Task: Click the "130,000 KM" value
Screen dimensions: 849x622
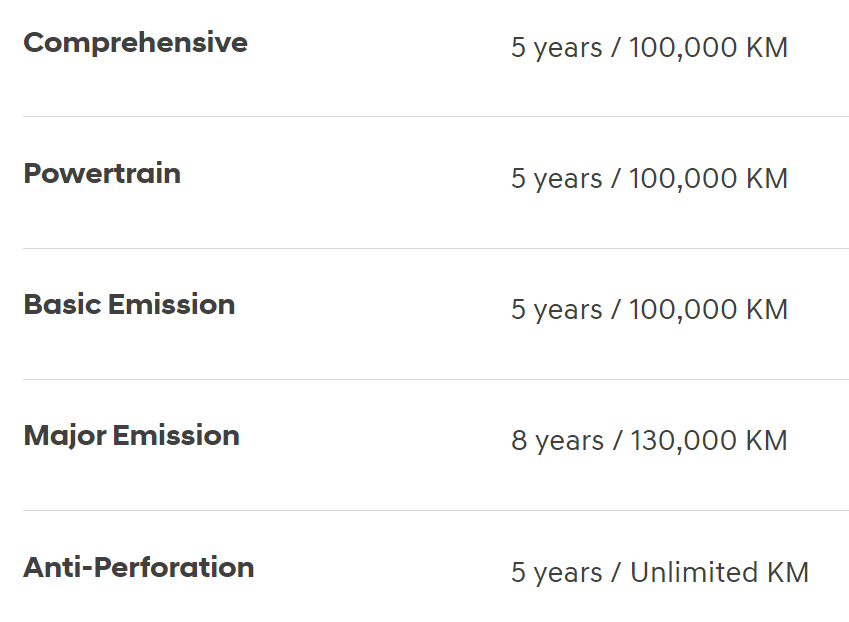Action: coord(709,441)
